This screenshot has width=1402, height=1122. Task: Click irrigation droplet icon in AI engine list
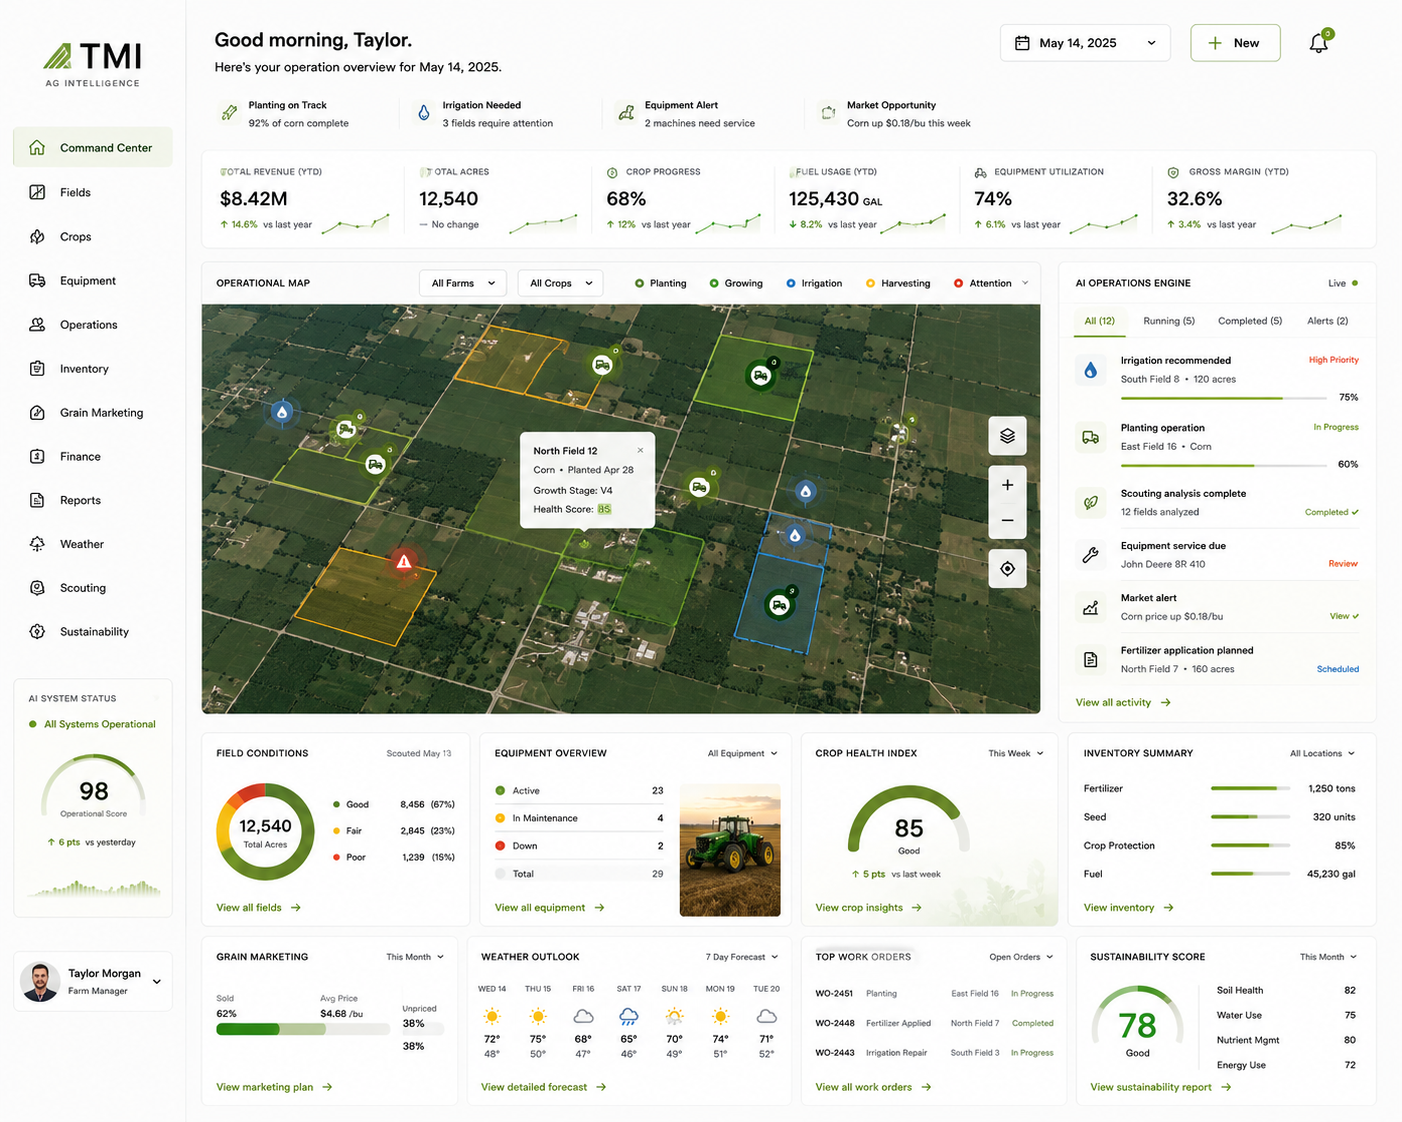(1090, 370)
